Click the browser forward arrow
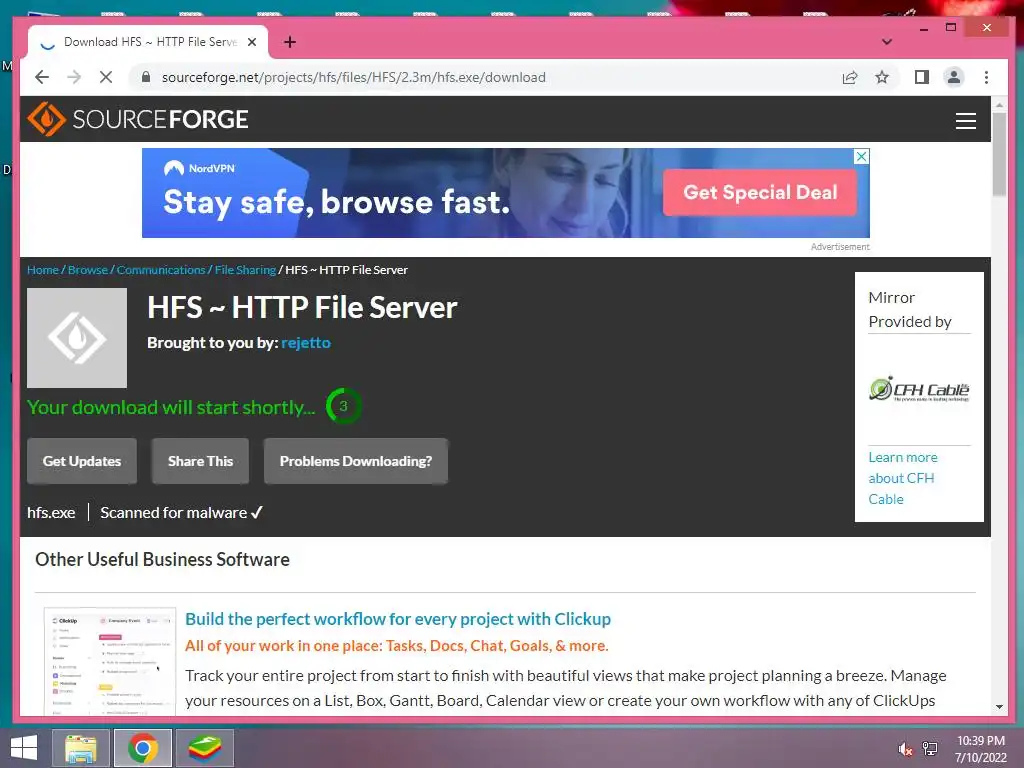The height and width of the screenshot is (768, 1024). 74,77
